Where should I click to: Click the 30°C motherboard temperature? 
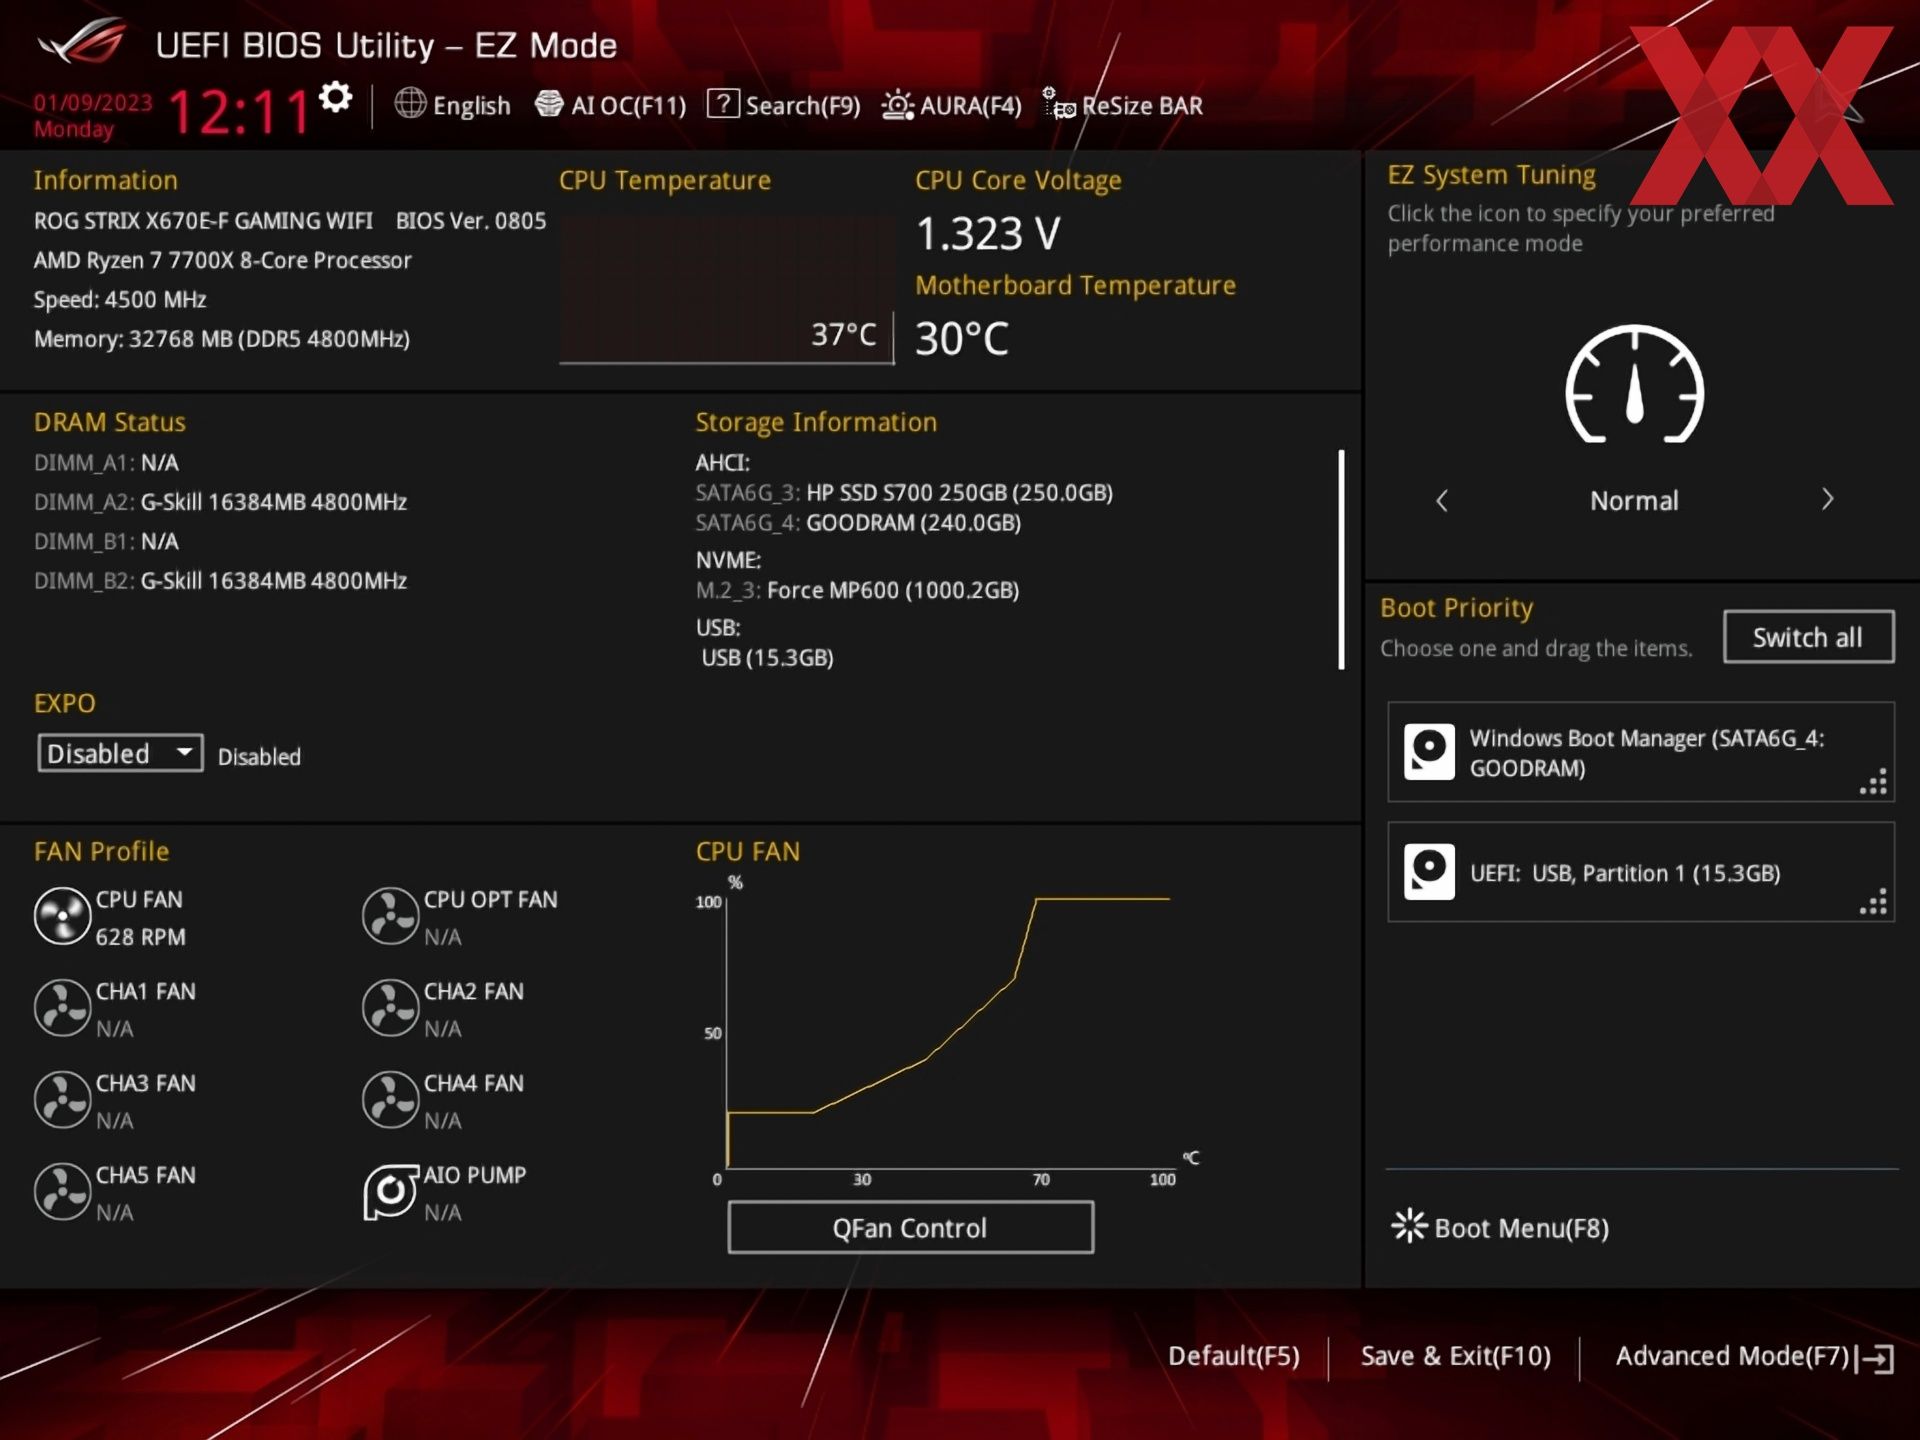coord(962,338)
